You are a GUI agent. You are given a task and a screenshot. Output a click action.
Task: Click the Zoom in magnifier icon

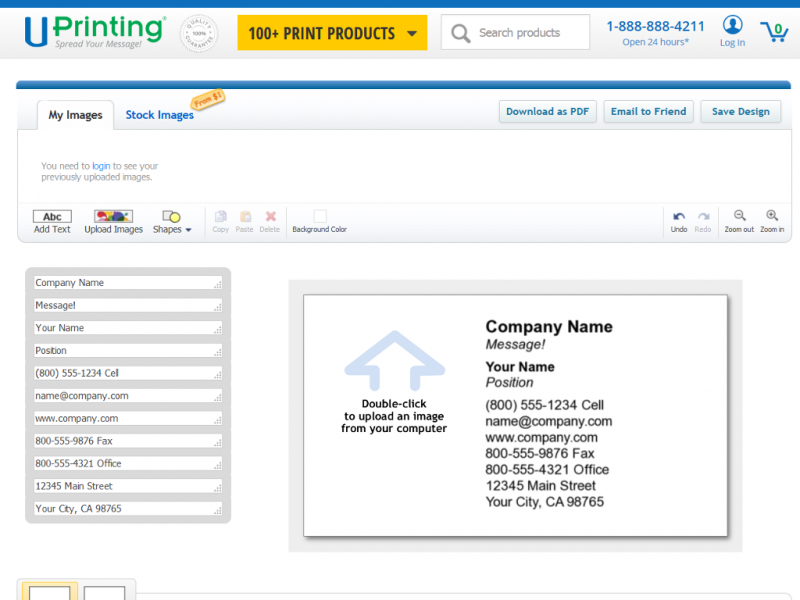[772, 215]
